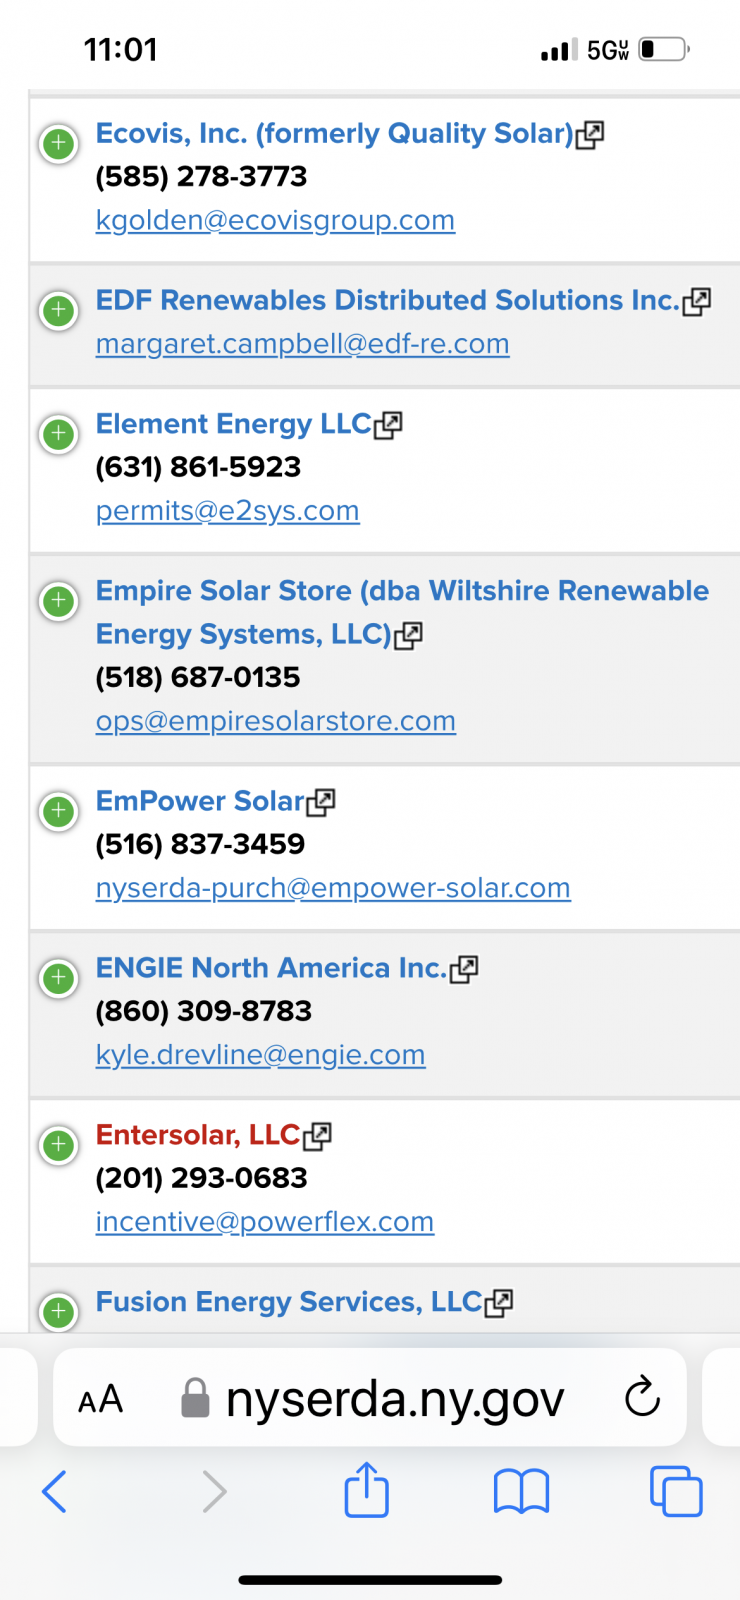Expand the Empire Solar Store entry
This screenshot has width=740, height=1600.
(x=58, y=602)
